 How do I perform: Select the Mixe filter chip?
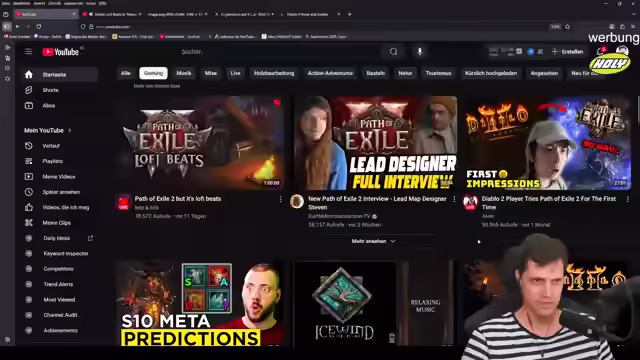211,73
